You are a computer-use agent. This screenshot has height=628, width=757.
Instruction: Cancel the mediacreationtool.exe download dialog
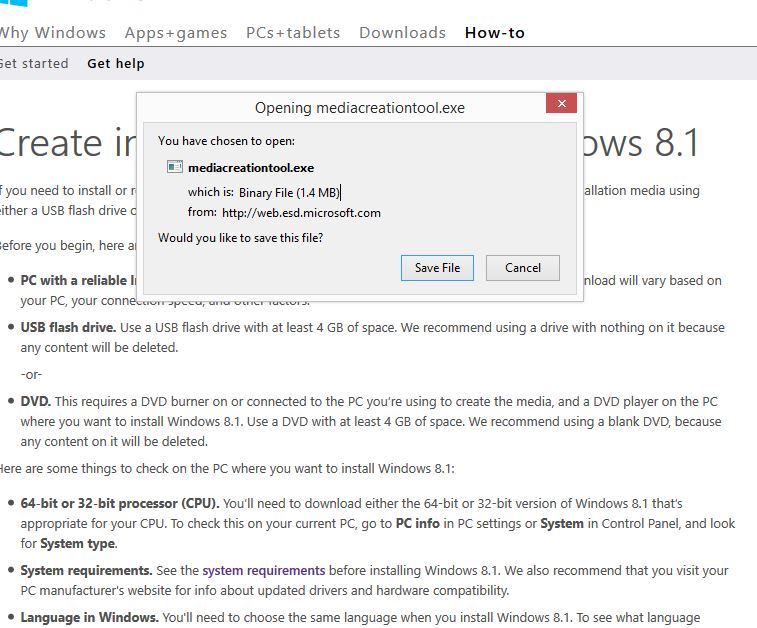(x=522, y=268)
